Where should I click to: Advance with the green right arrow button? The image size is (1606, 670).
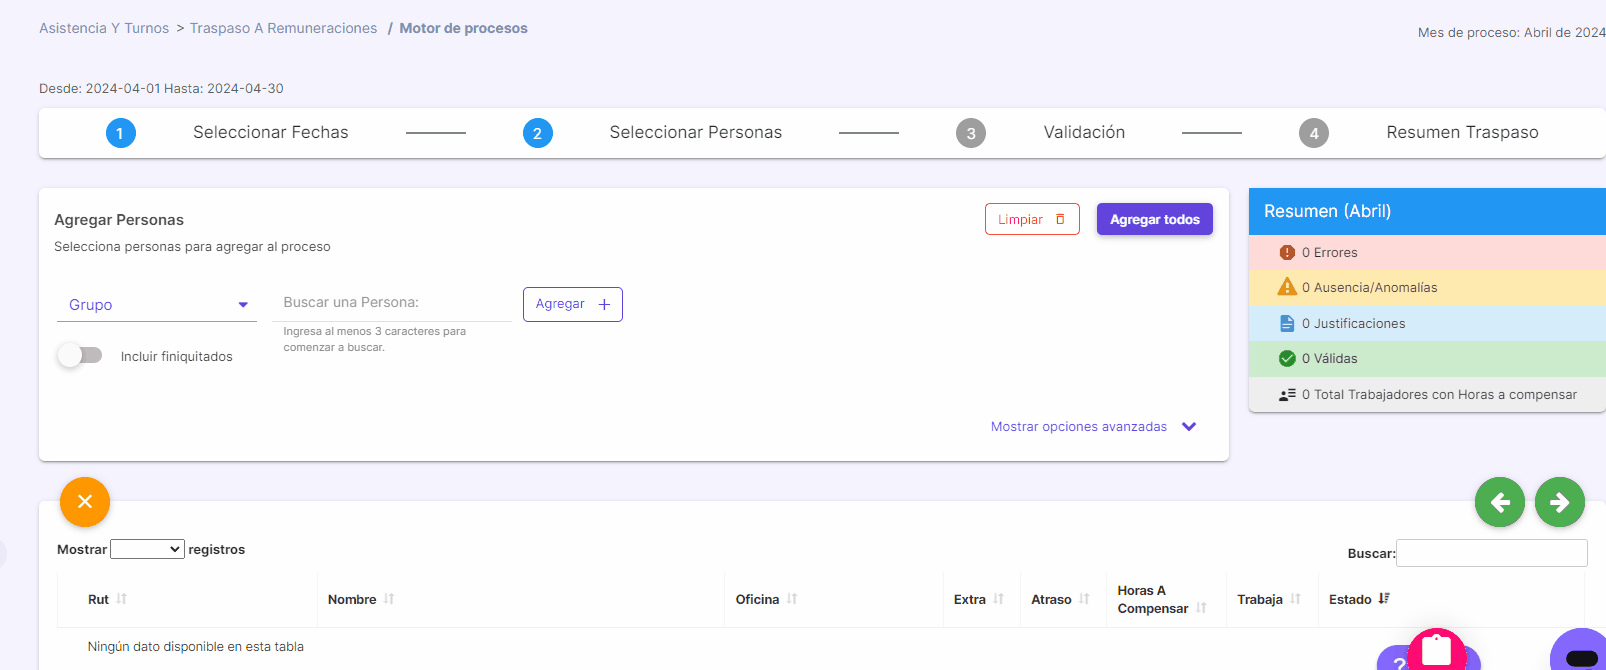click(1560, 502)
